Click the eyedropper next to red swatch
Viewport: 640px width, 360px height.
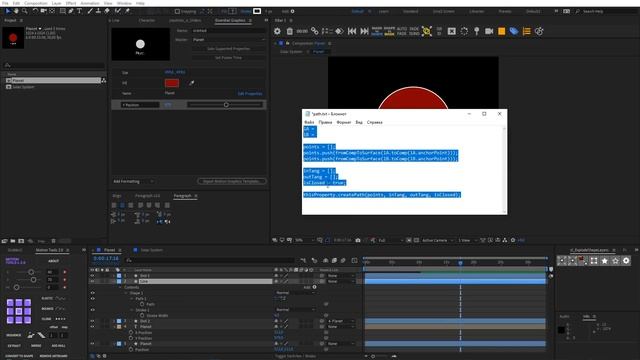(x=191, y=83)
